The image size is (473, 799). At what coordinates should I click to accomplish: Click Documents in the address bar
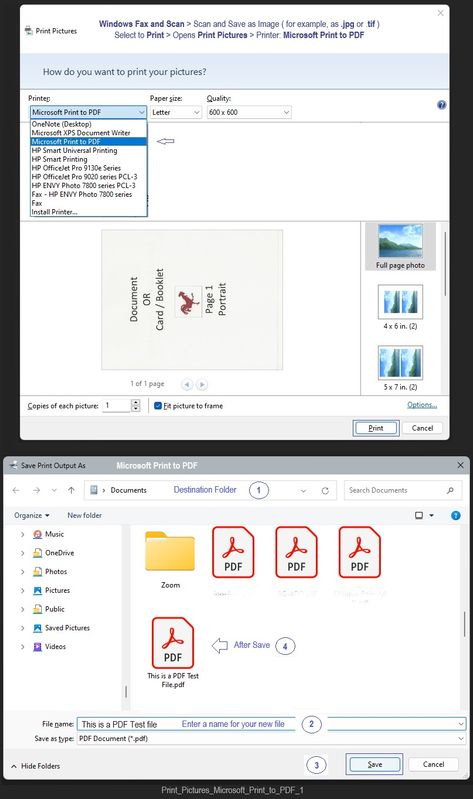click(x=128, y=490)
